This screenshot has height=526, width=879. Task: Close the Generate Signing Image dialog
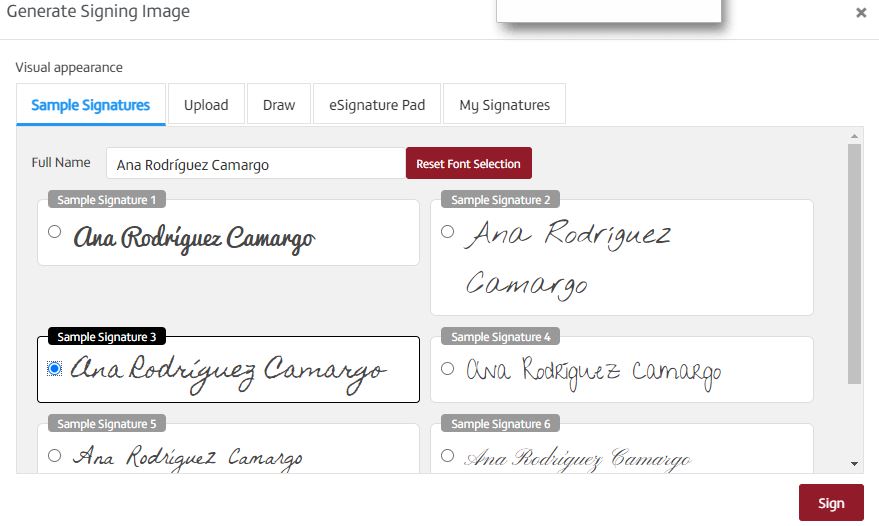pyautogui.click(x=861, y=13)
